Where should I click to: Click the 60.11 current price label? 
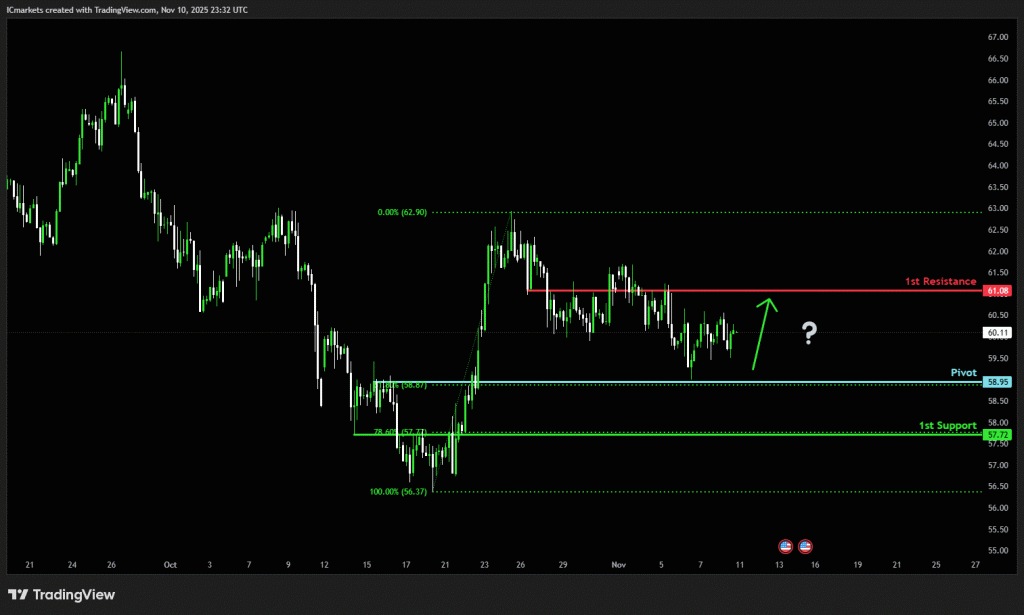(998, 333)
